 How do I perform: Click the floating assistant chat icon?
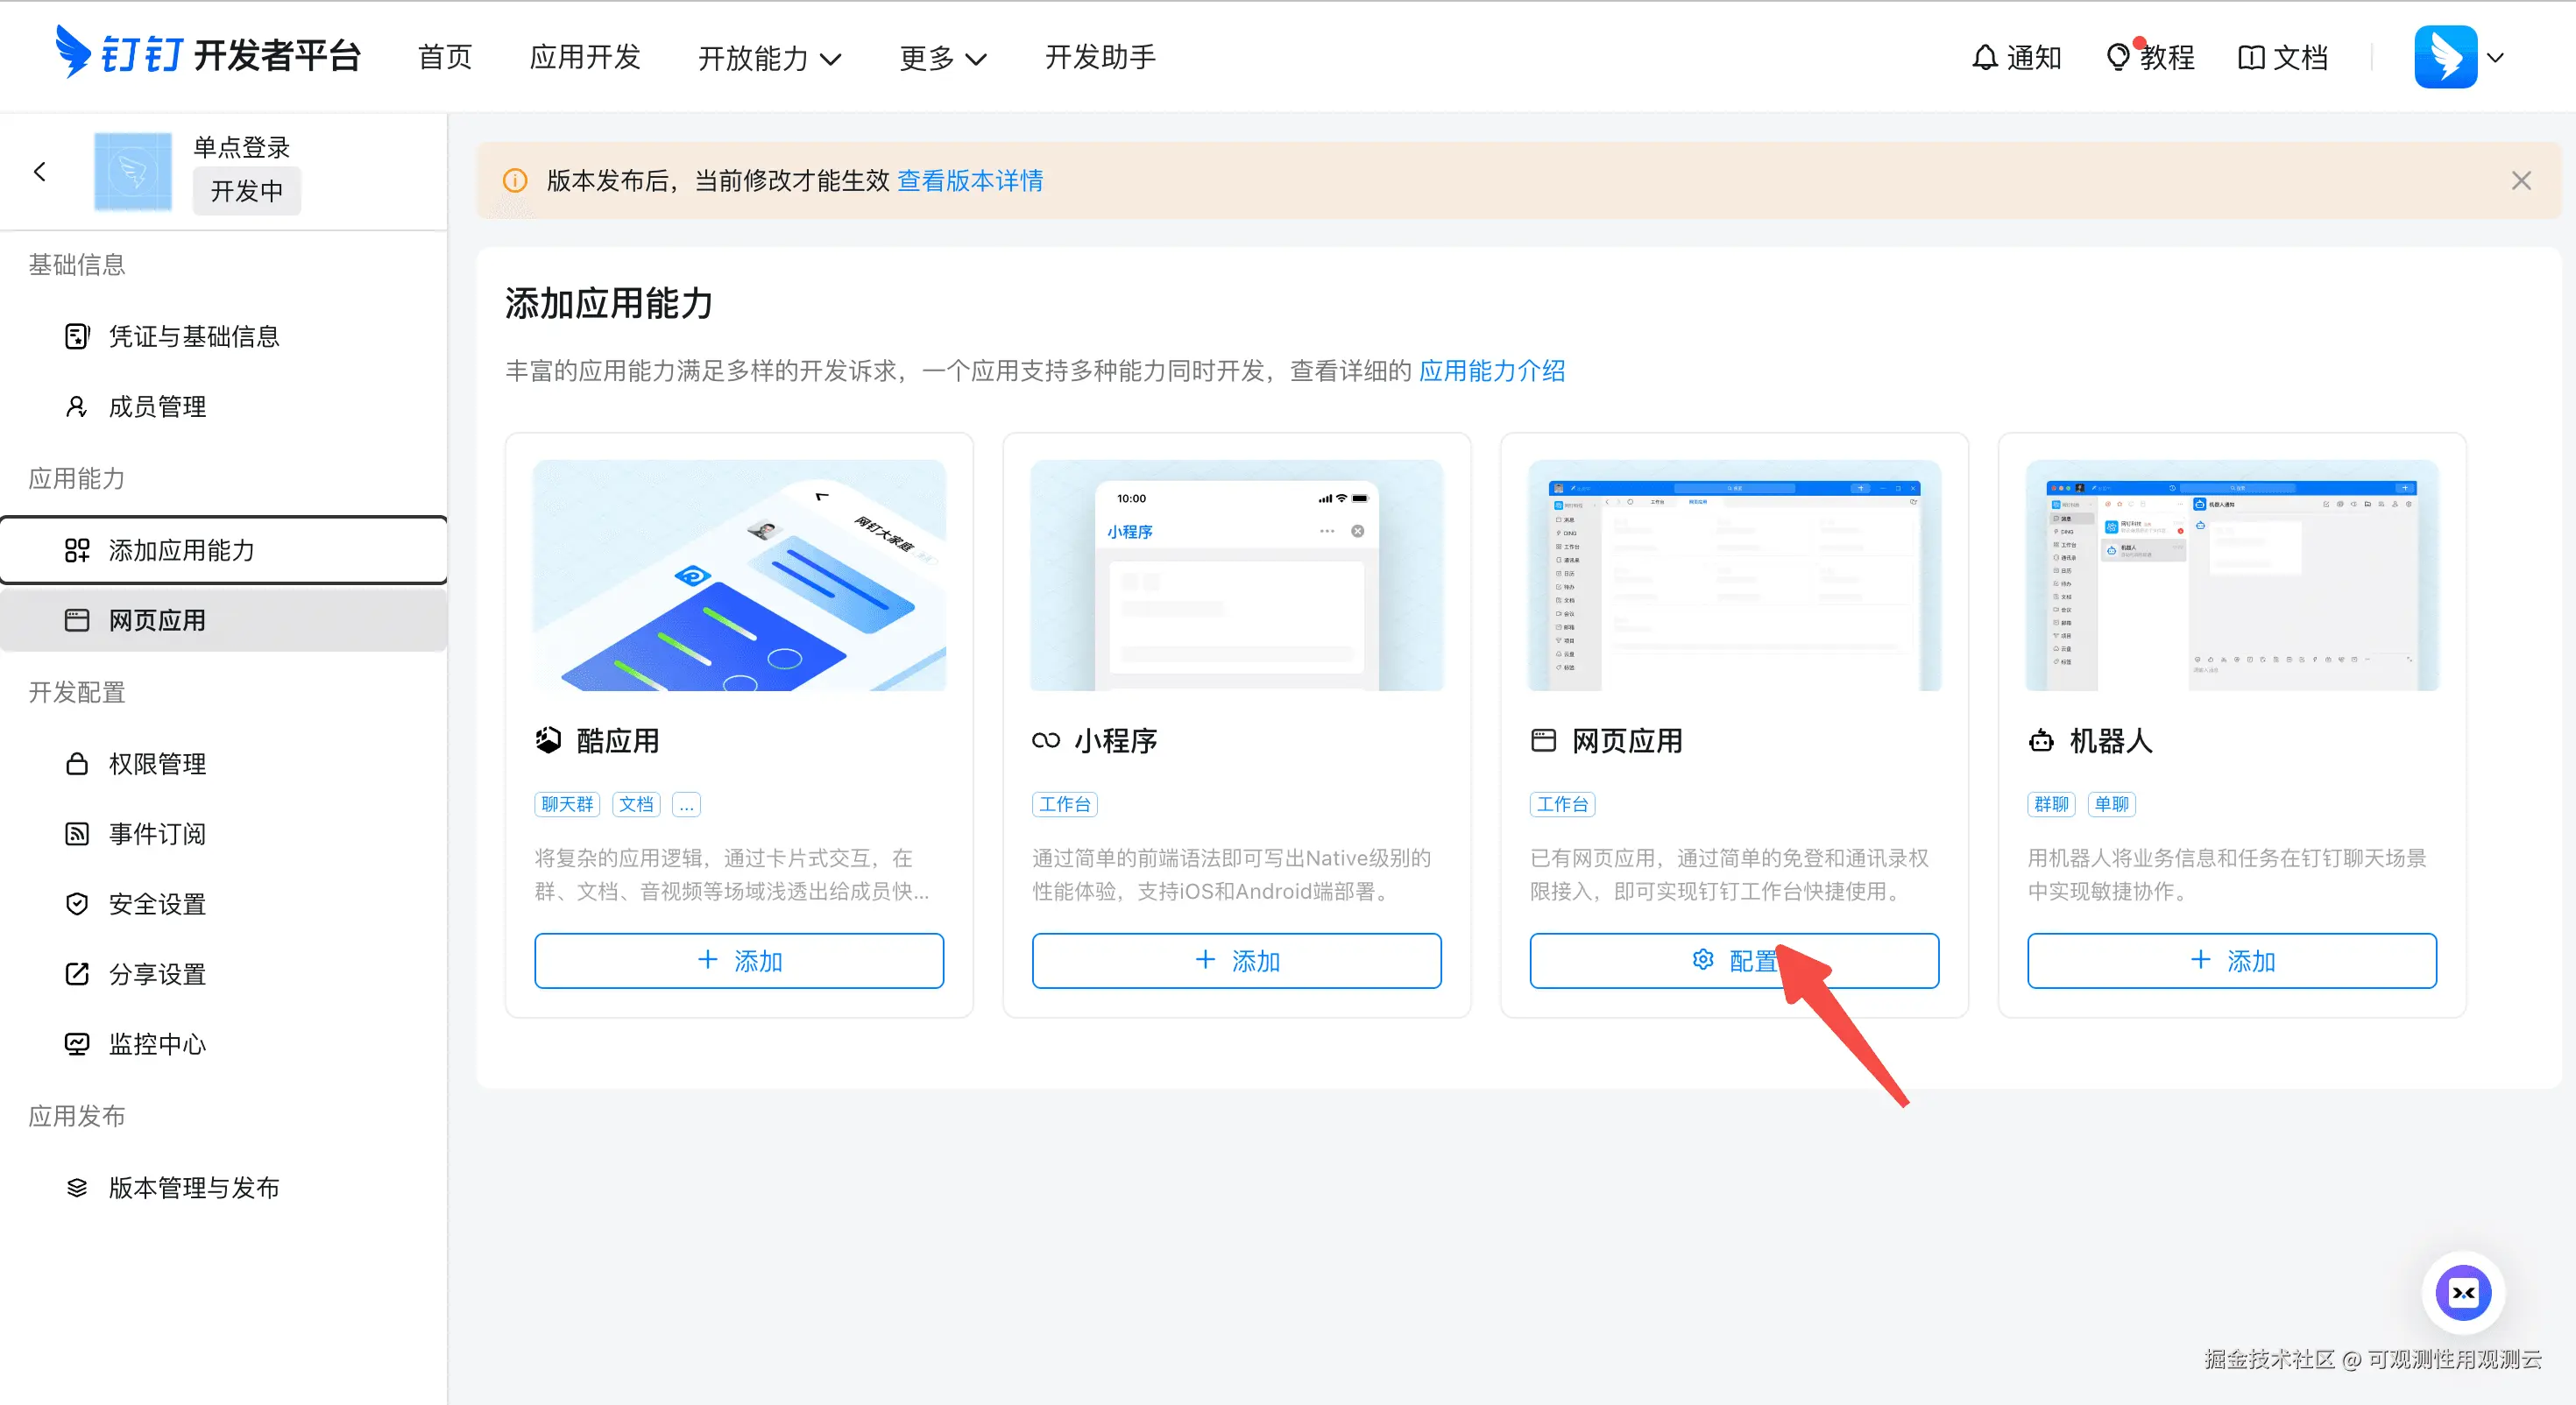click(x=2462, y=1292)
